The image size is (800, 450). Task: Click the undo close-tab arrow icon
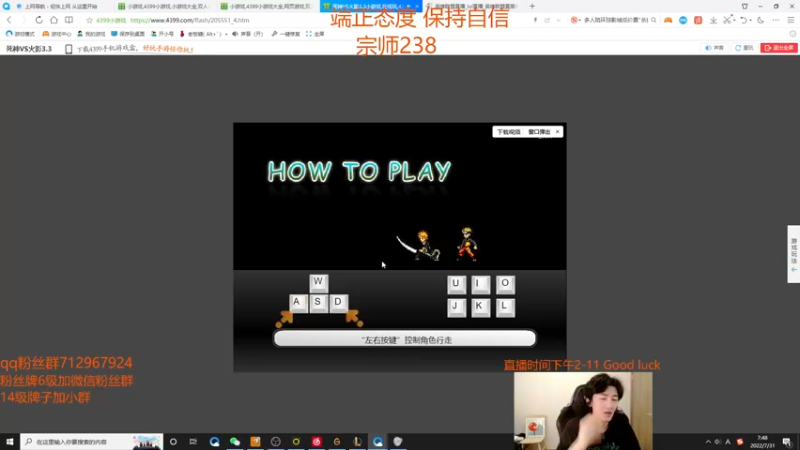pyautogui.click(x=743, y=20)
